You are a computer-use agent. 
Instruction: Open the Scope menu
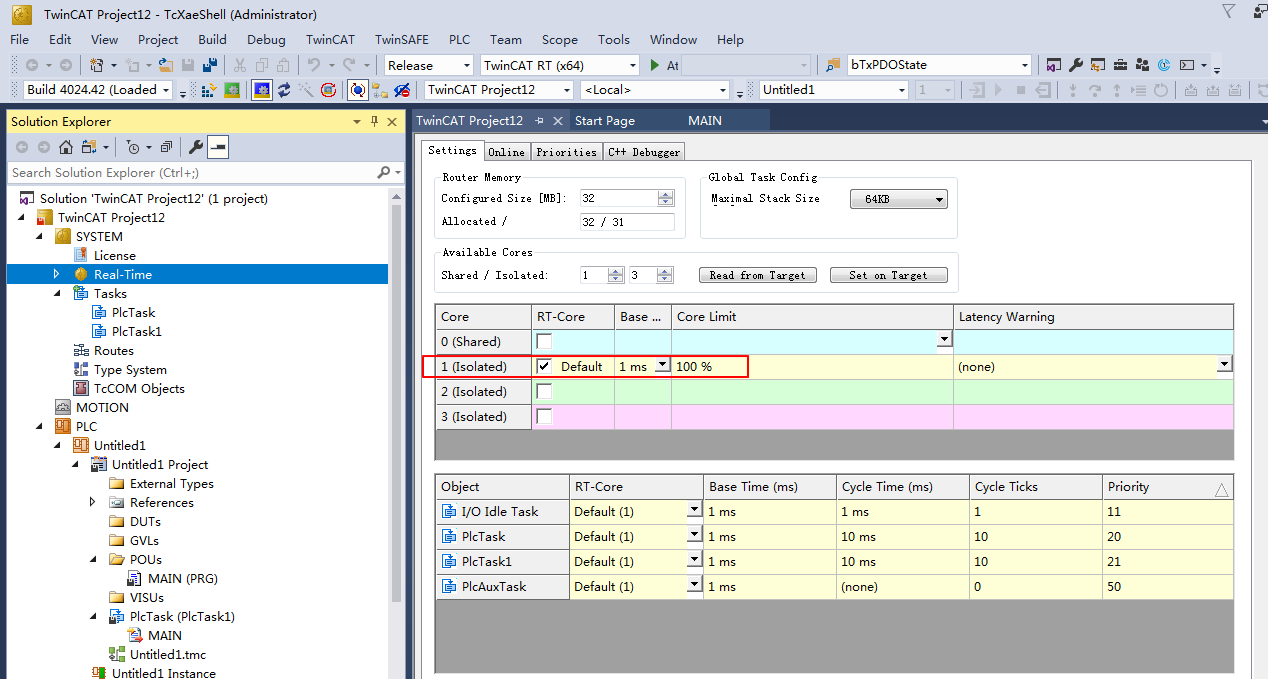[559, 40]
